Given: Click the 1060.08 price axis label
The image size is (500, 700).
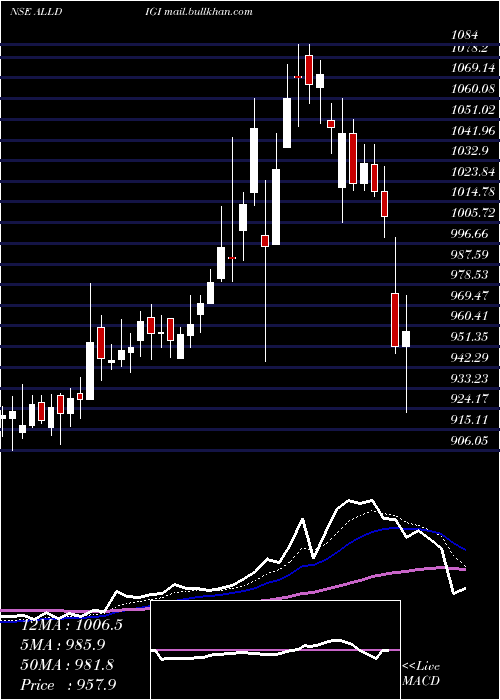Looking at the screenshot, I should (473, 89).
